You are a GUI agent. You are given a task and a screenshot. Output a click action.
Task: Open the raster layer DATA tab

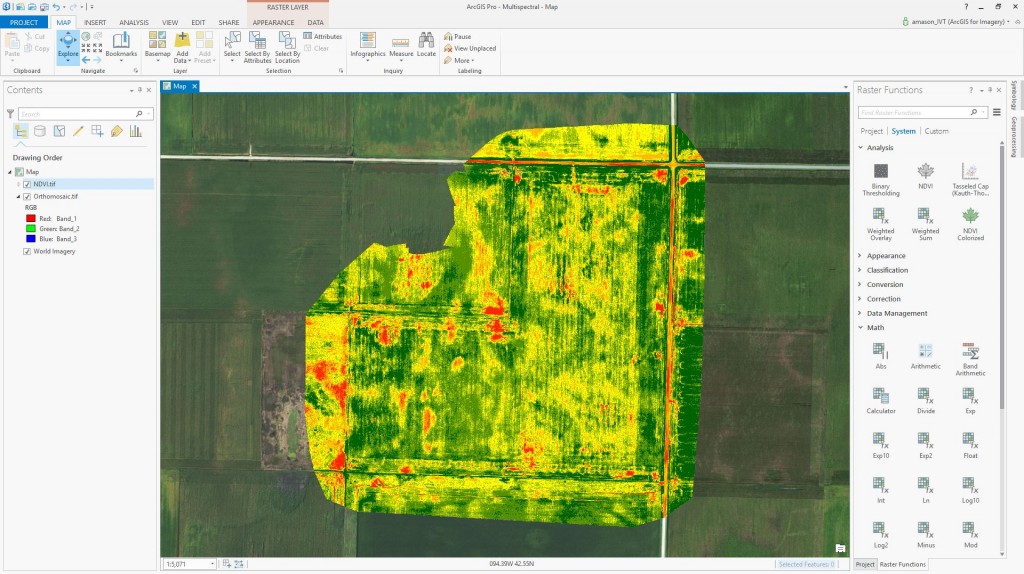coord(315,22)
